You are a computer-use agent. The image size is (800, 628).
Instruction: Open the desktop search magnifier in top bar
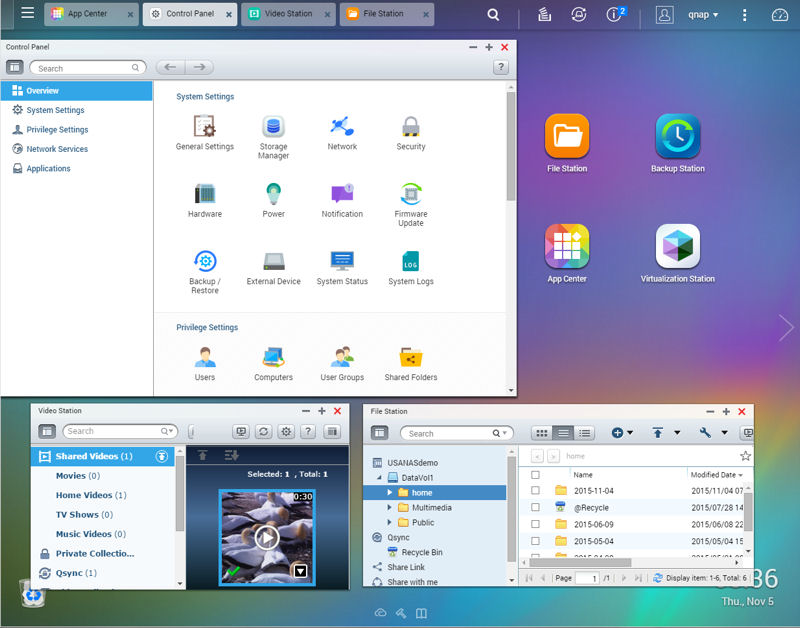[493, 14]
